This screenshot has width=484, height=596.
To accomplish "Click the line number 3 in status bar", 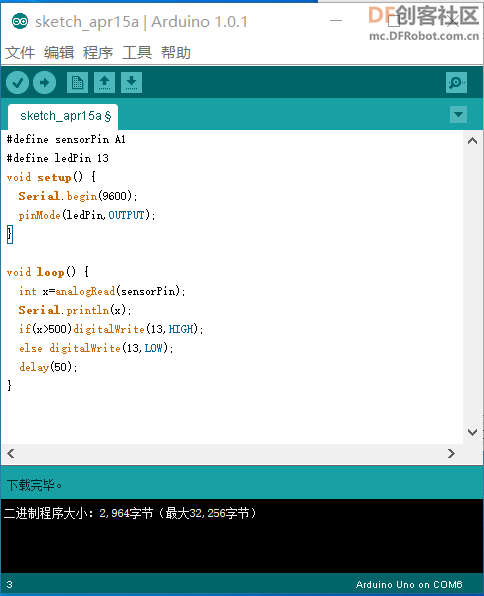I will point(10,585).
